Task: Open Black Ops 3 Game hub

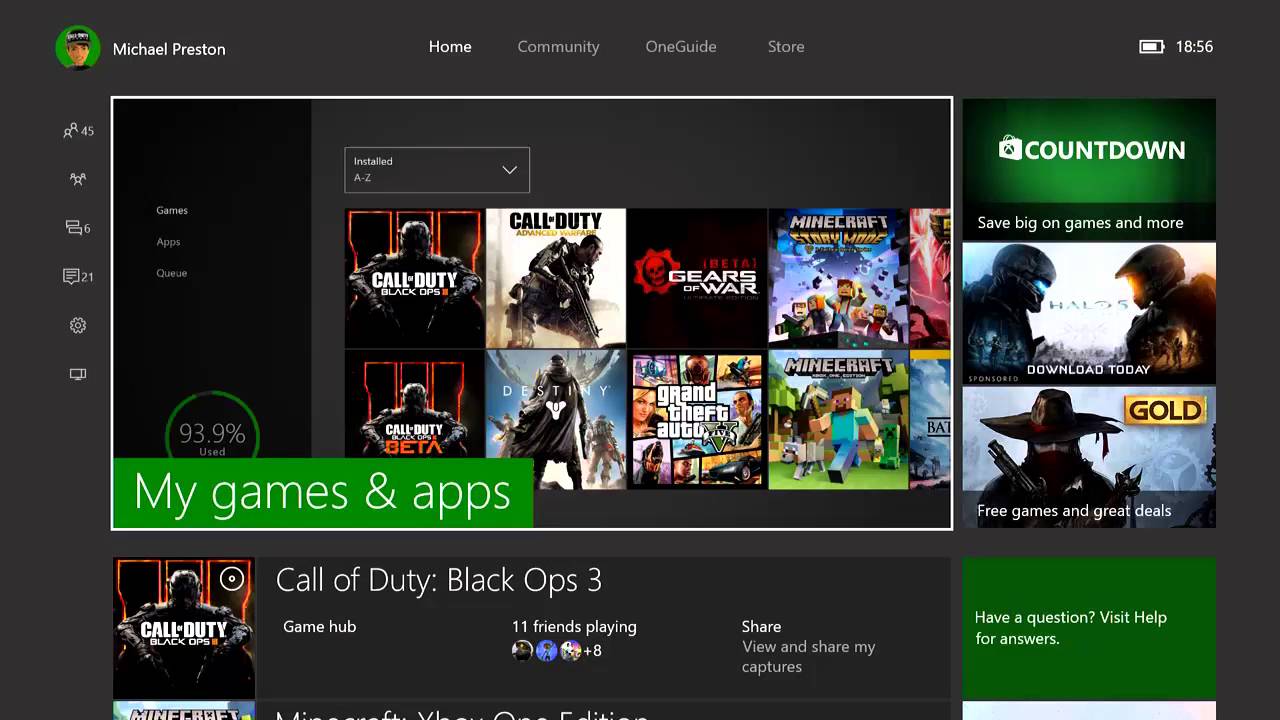Action: pos(320,627)
